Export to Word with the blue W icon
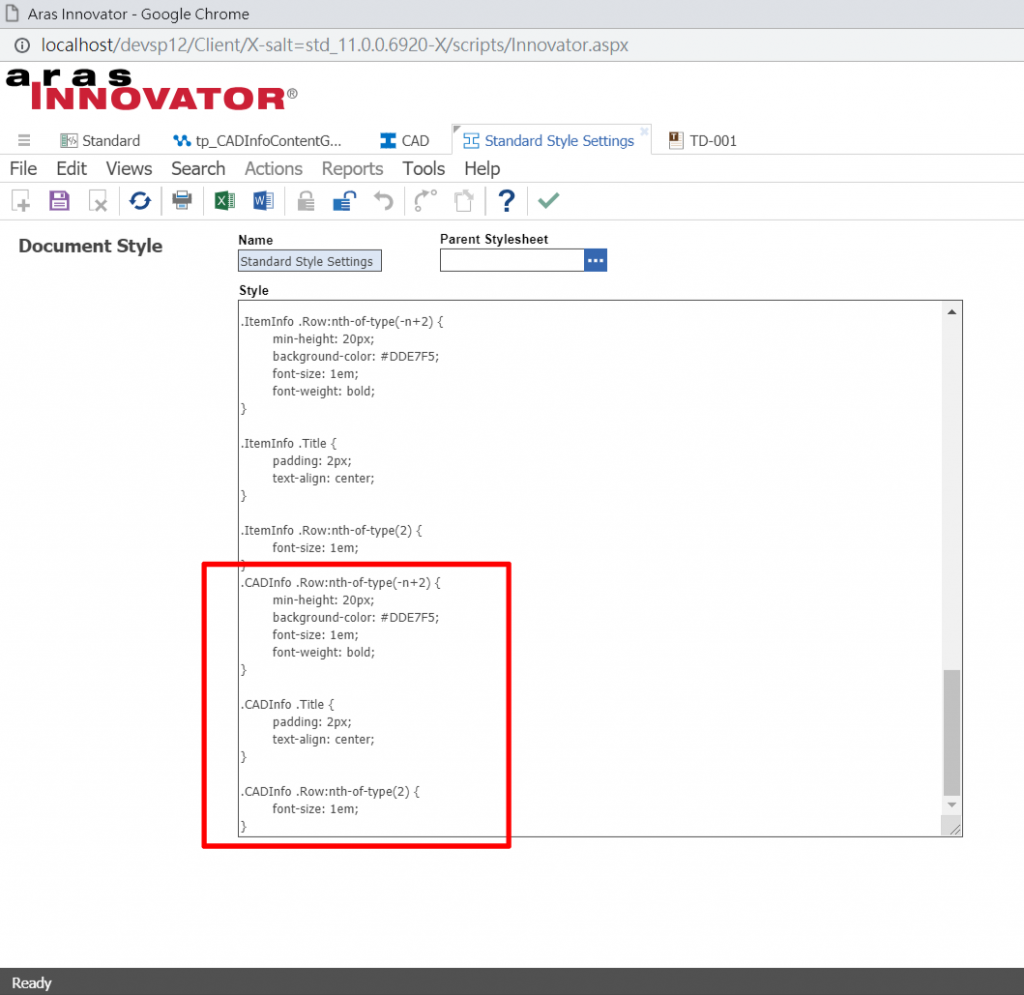 pos(263,200)
